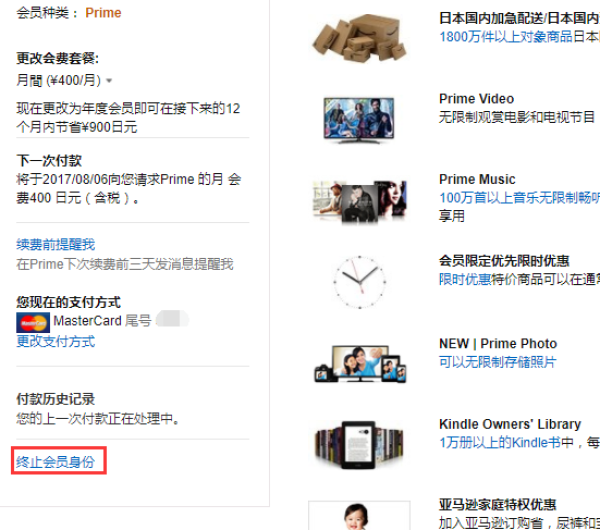The width and height of the screenshot is (600, 530).
Task: Open the Prime Video television icon
Action: click(359, 120)
